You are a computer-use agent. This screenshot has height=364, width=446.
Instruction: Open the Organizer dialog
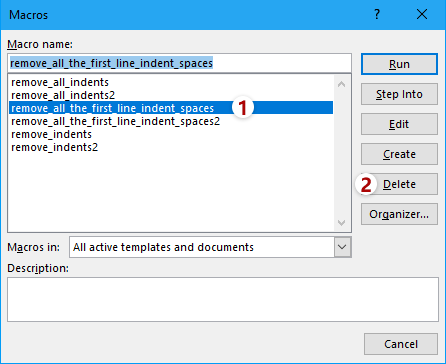399,214
